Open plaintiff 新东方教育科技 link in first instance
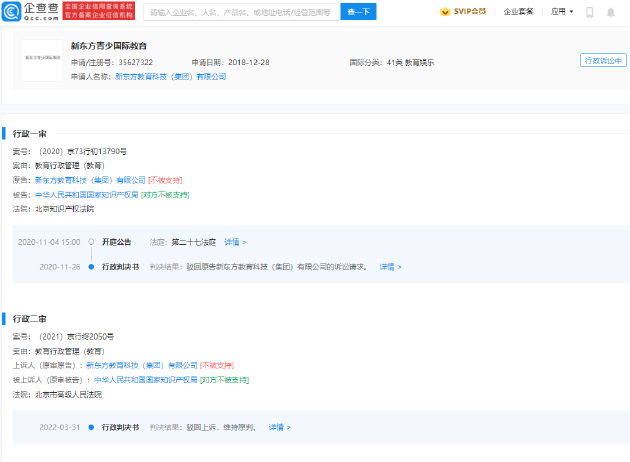Screen dimensions: 630x462 click(90, 180)
